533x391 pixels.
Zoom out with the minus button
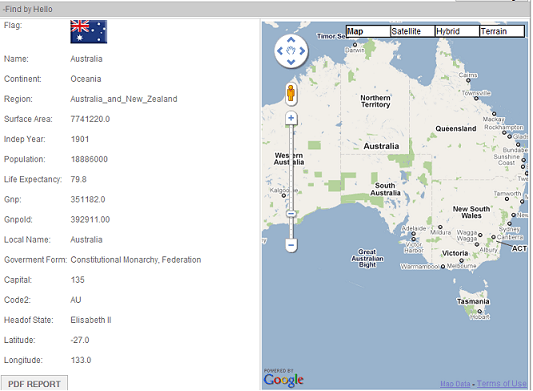pyautogui.click(x=291, y=245)
